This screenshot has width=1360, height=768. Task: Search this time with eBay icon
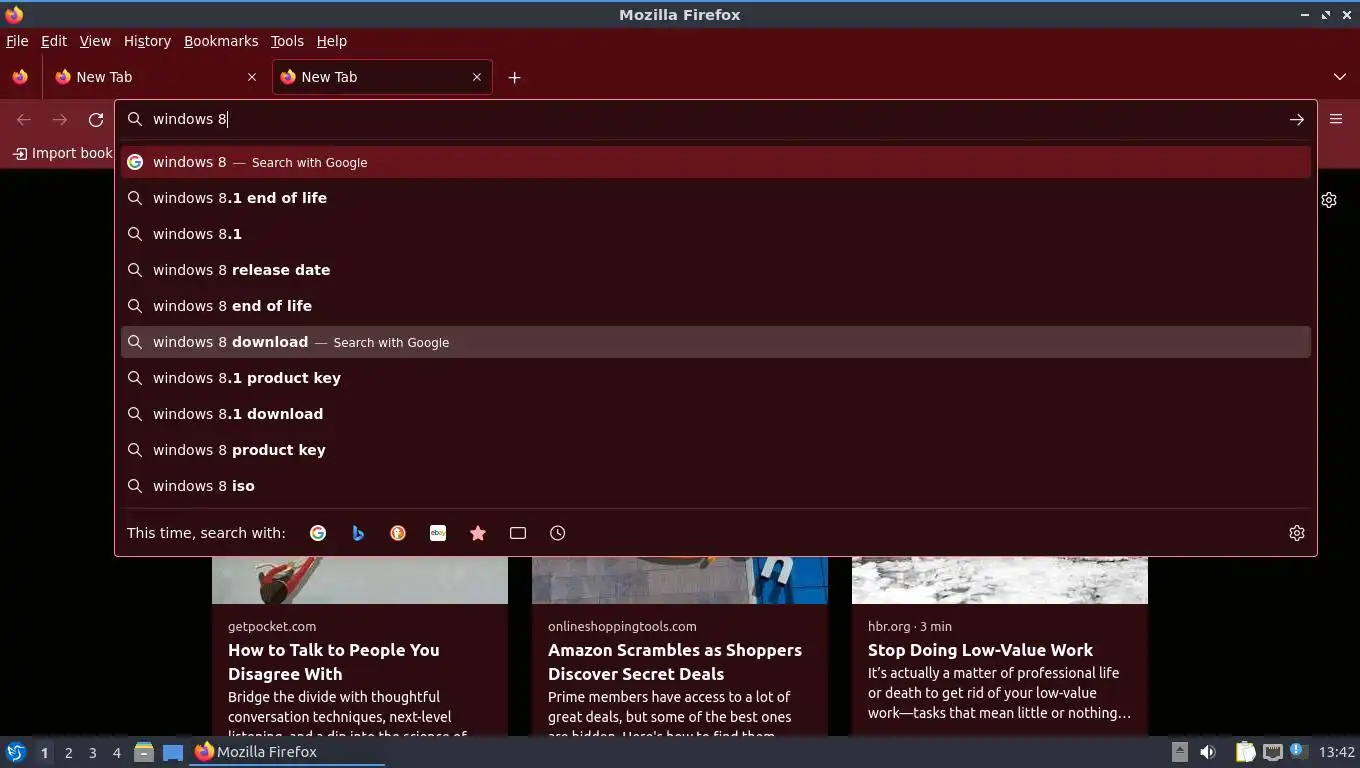click(438, 533)
